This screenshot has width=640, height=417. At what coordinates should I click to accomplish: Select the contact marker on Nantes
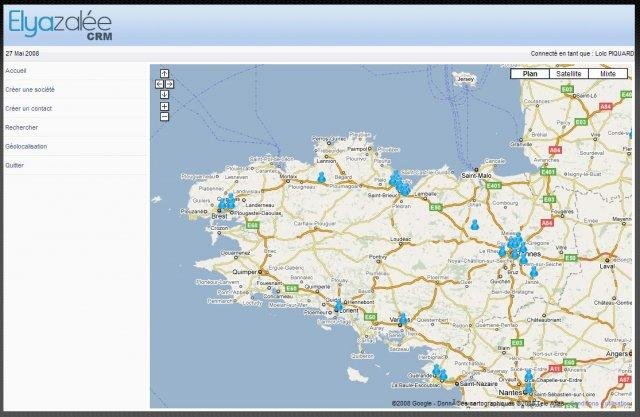528,388
